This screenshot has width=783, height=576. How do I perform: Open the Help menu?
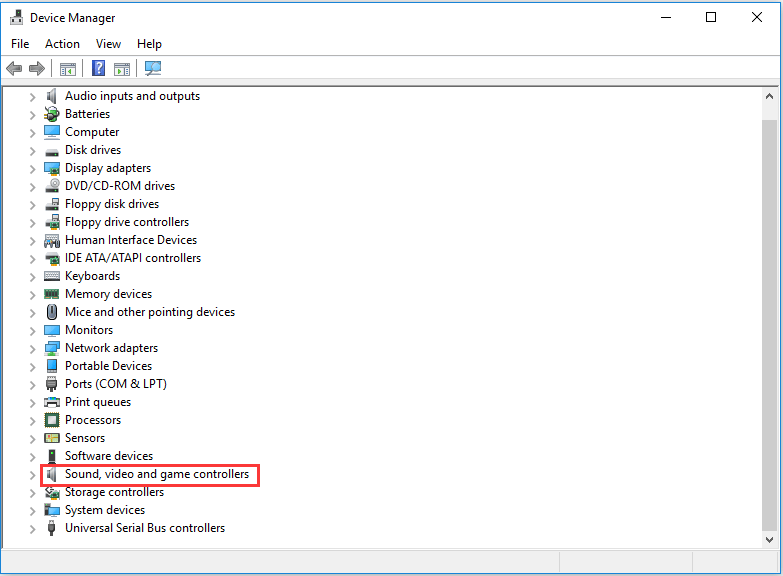[149, 44]
